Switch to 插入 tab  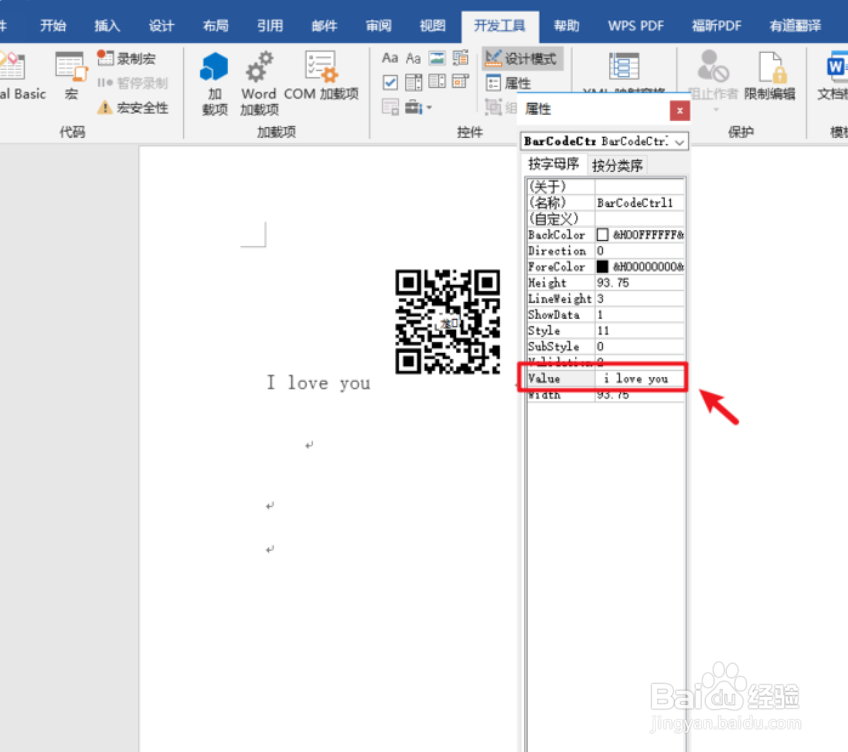coord(107,25)
